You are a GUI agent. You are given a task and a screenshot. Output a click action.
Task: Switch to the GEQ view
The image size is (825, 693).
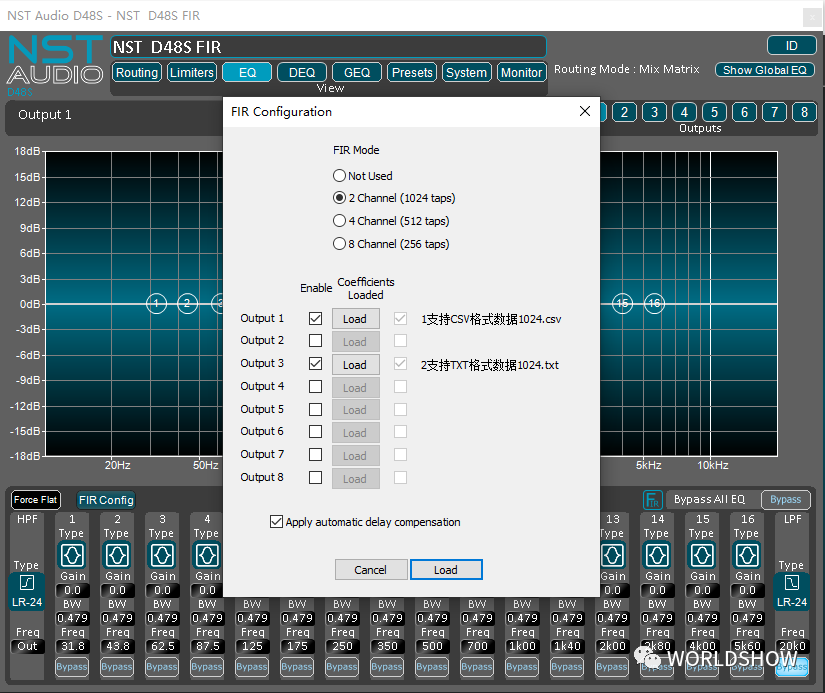(x=357, y=72)
